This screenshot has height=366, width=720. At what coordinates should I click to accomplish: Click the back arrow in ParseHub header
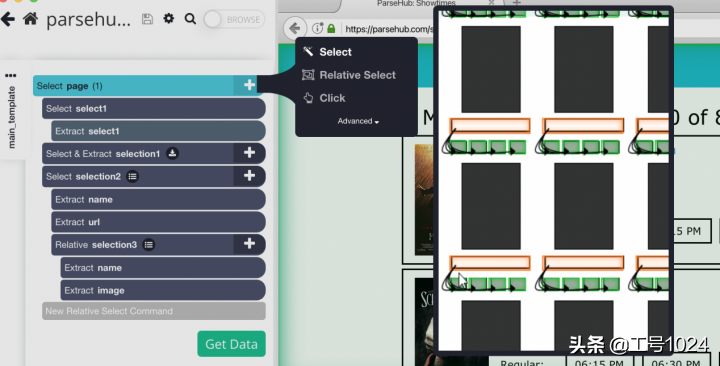click(x=8, y=19)
